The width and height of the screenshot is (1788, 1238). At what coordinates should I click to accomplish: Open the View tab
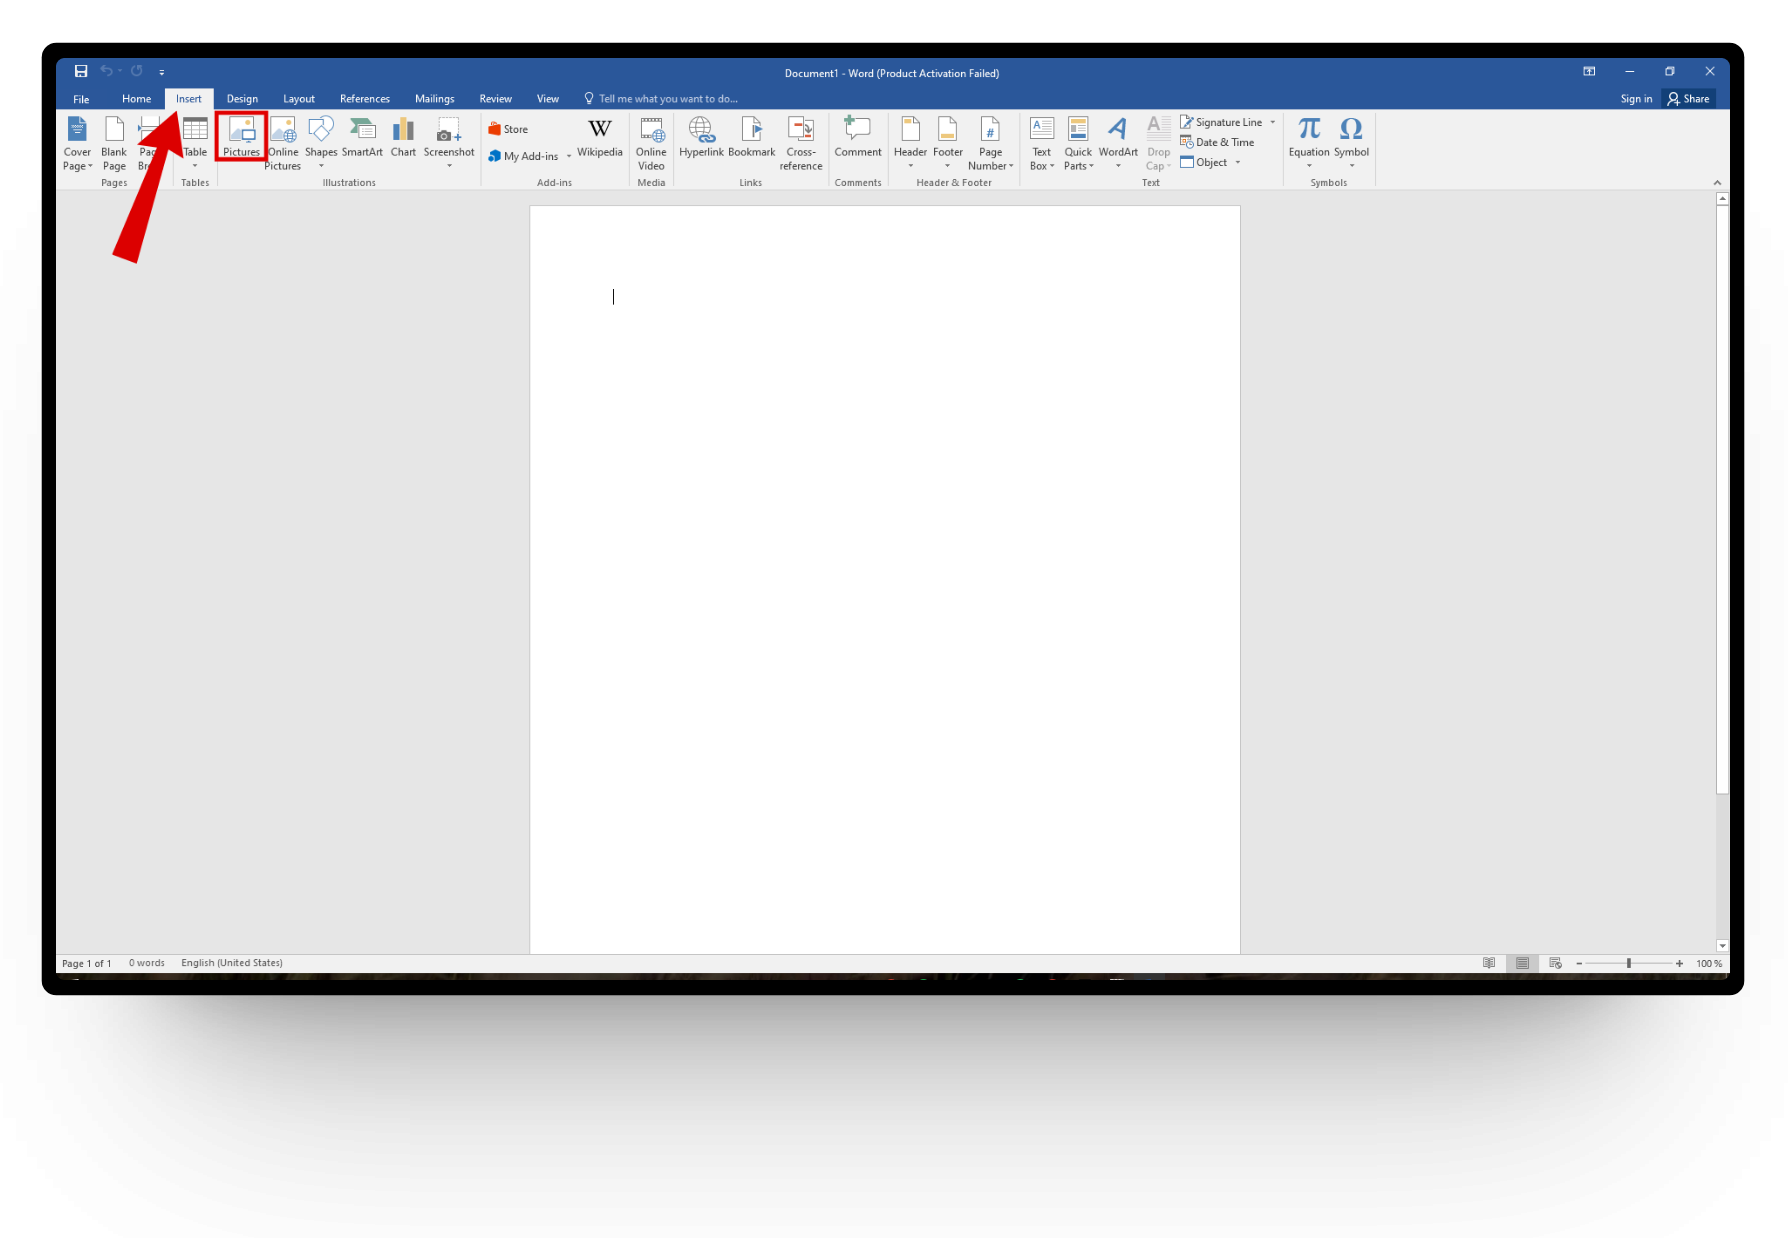[548, 99]
